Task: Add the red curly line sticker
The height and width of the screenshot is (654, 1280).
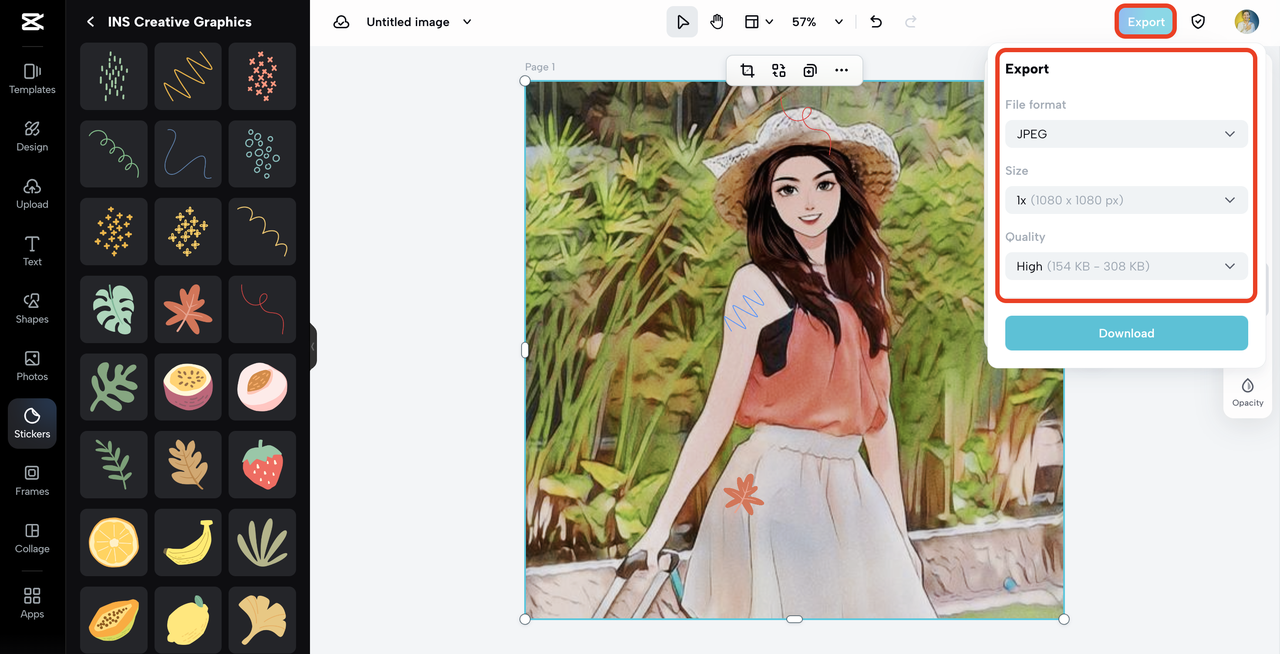Action: click(x=262, y=309)
